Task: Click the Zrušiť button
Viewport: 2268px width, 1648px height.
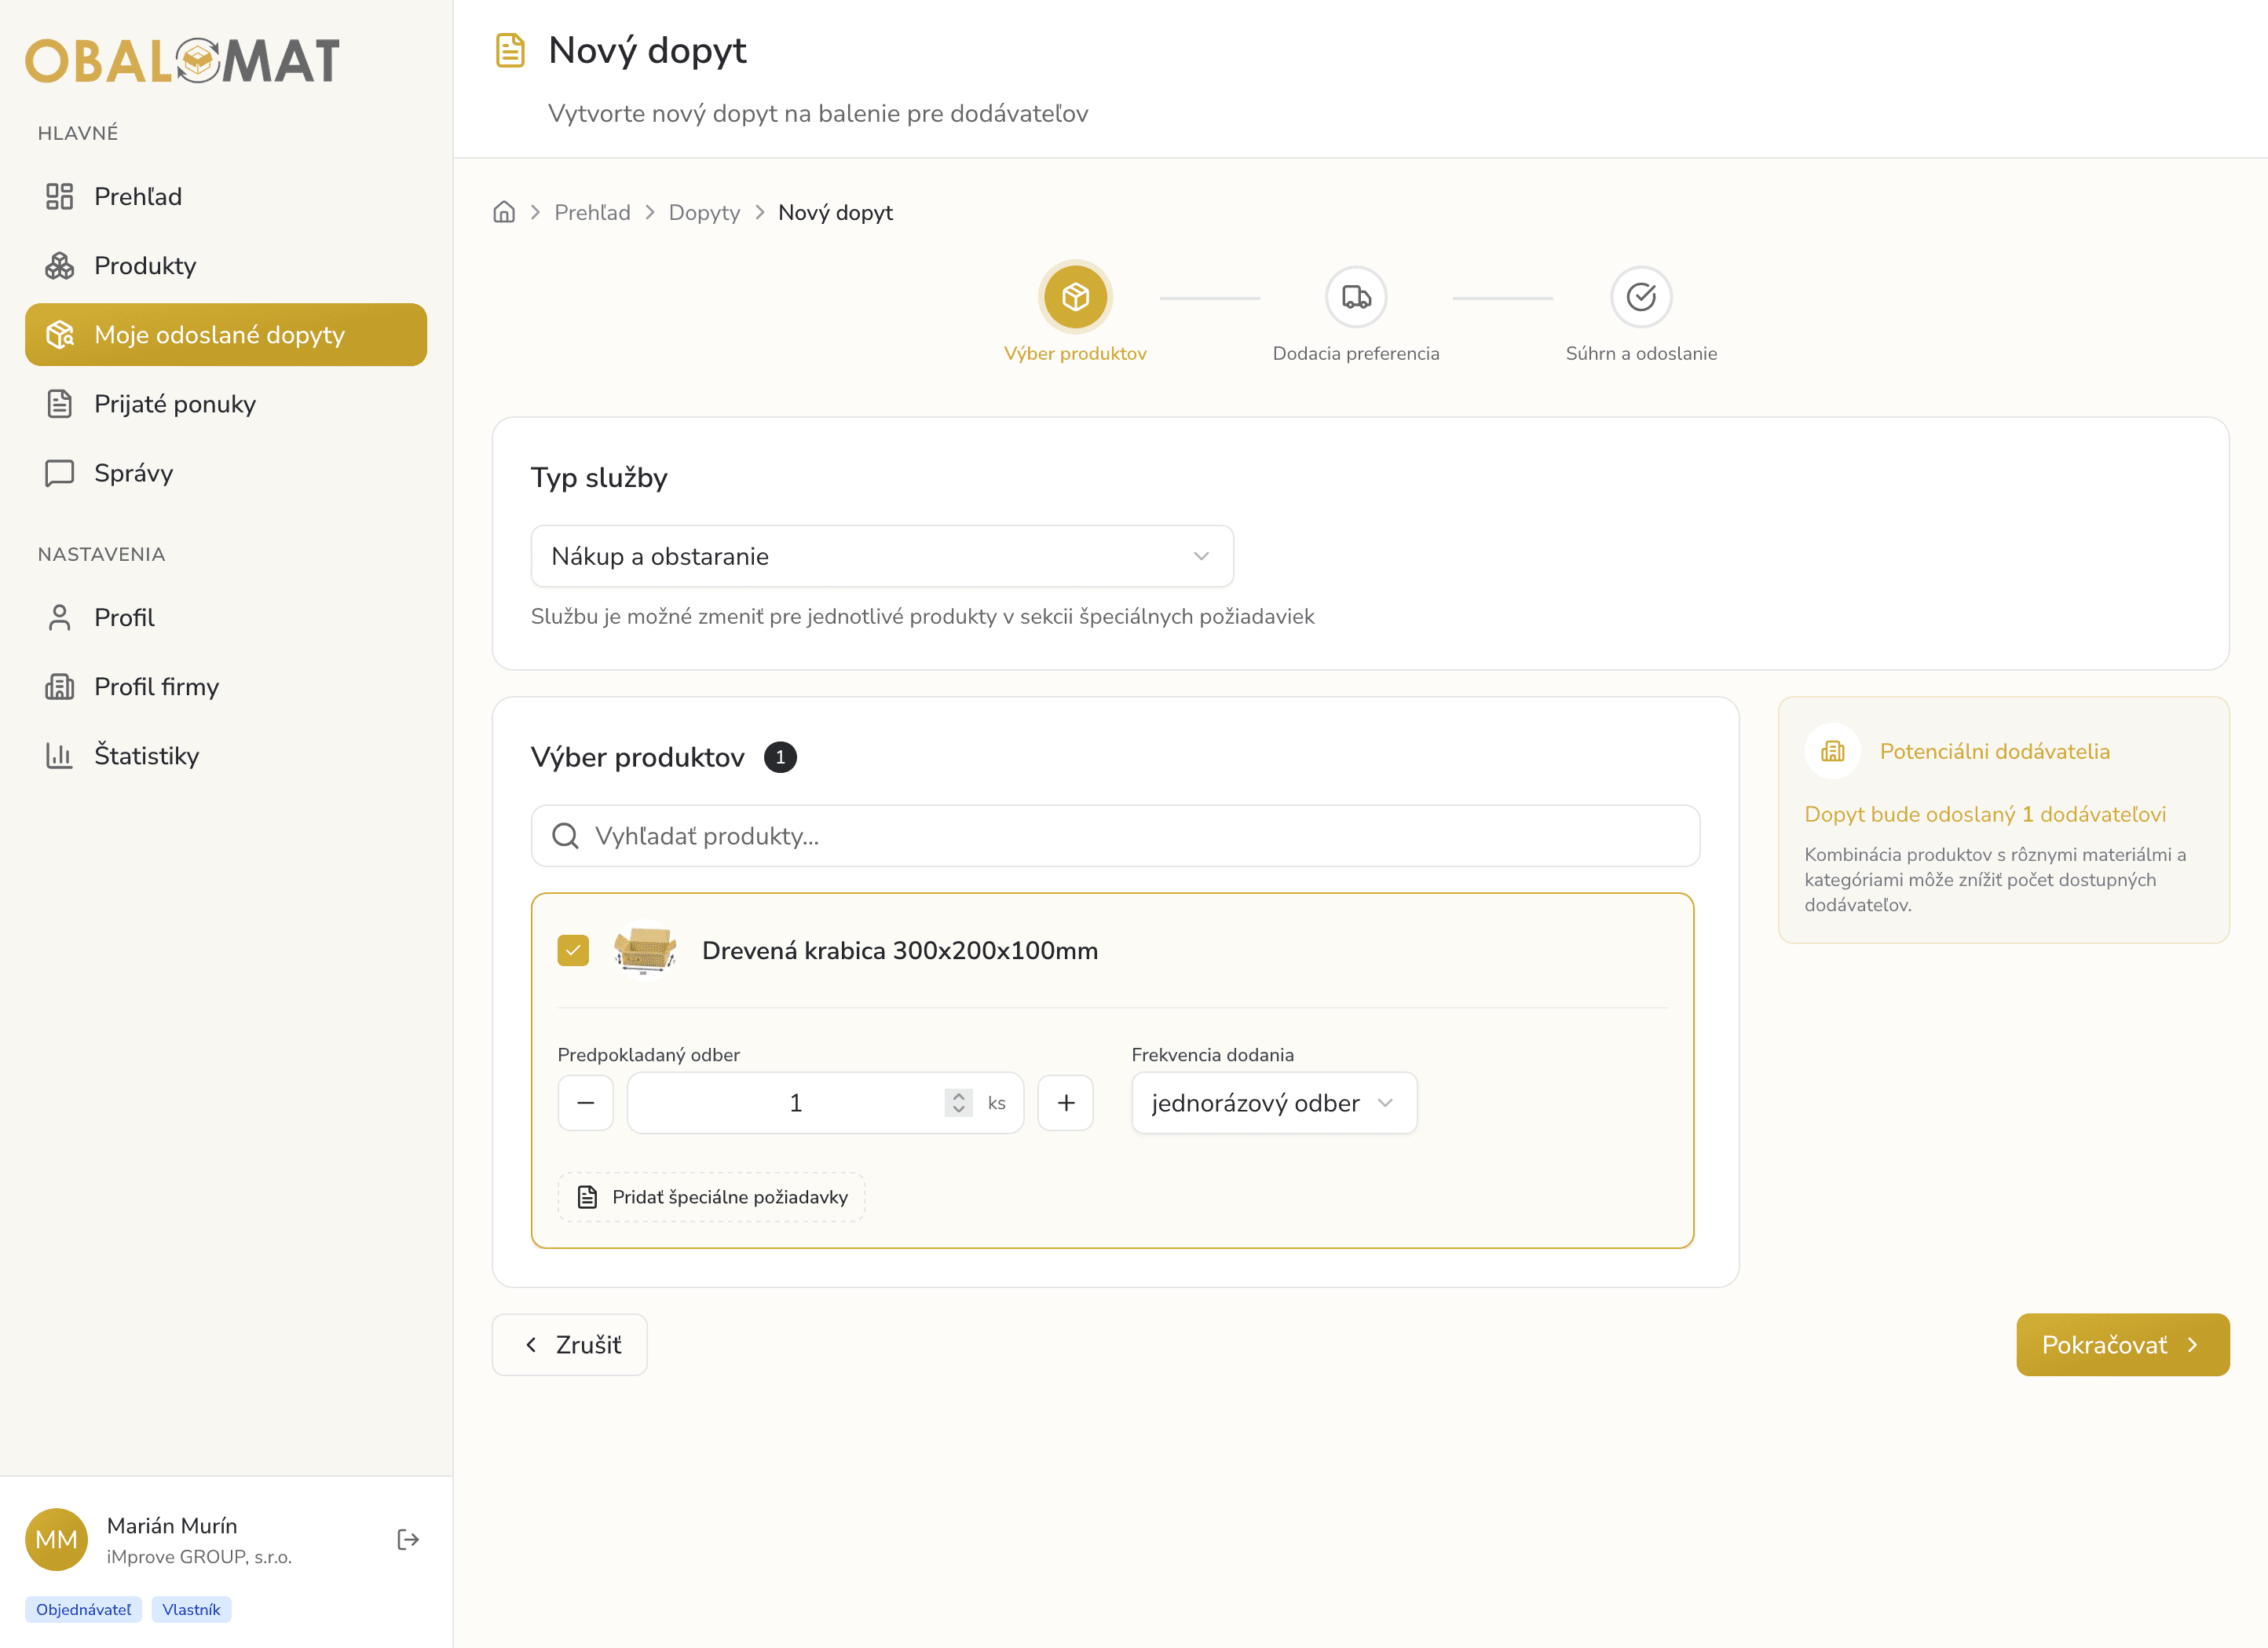Action: (x=570, y=1344)
